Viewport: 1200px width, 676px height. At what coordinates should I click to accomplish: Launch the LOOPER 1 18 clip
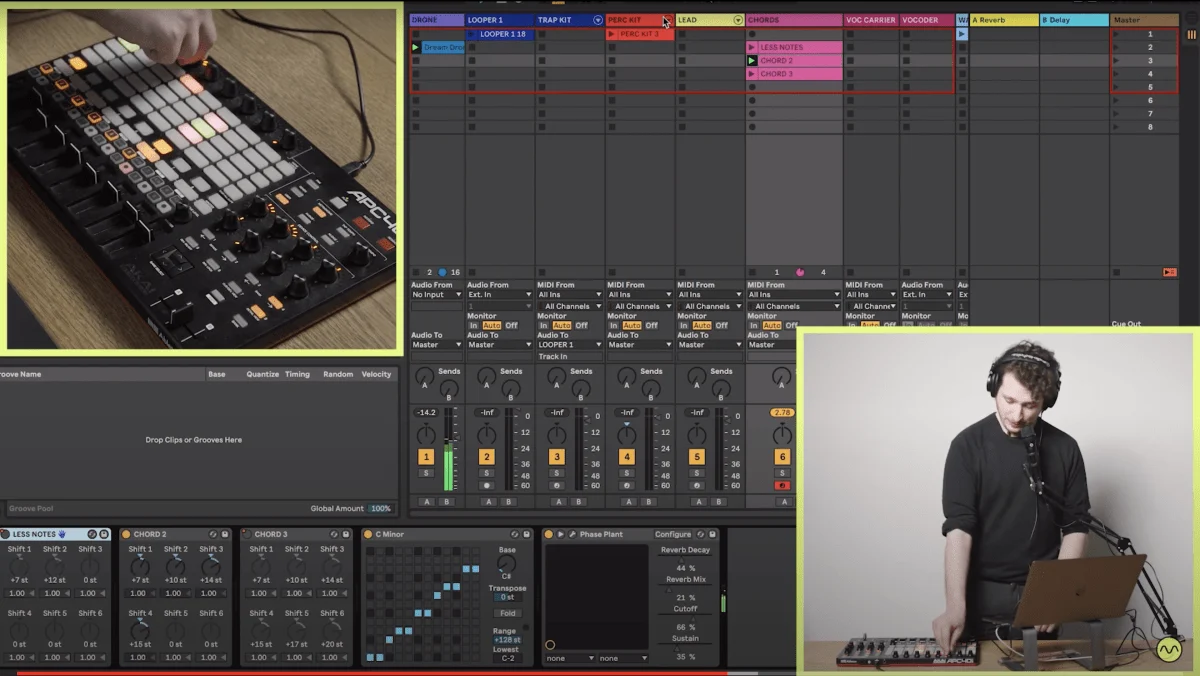click(472, 34)
